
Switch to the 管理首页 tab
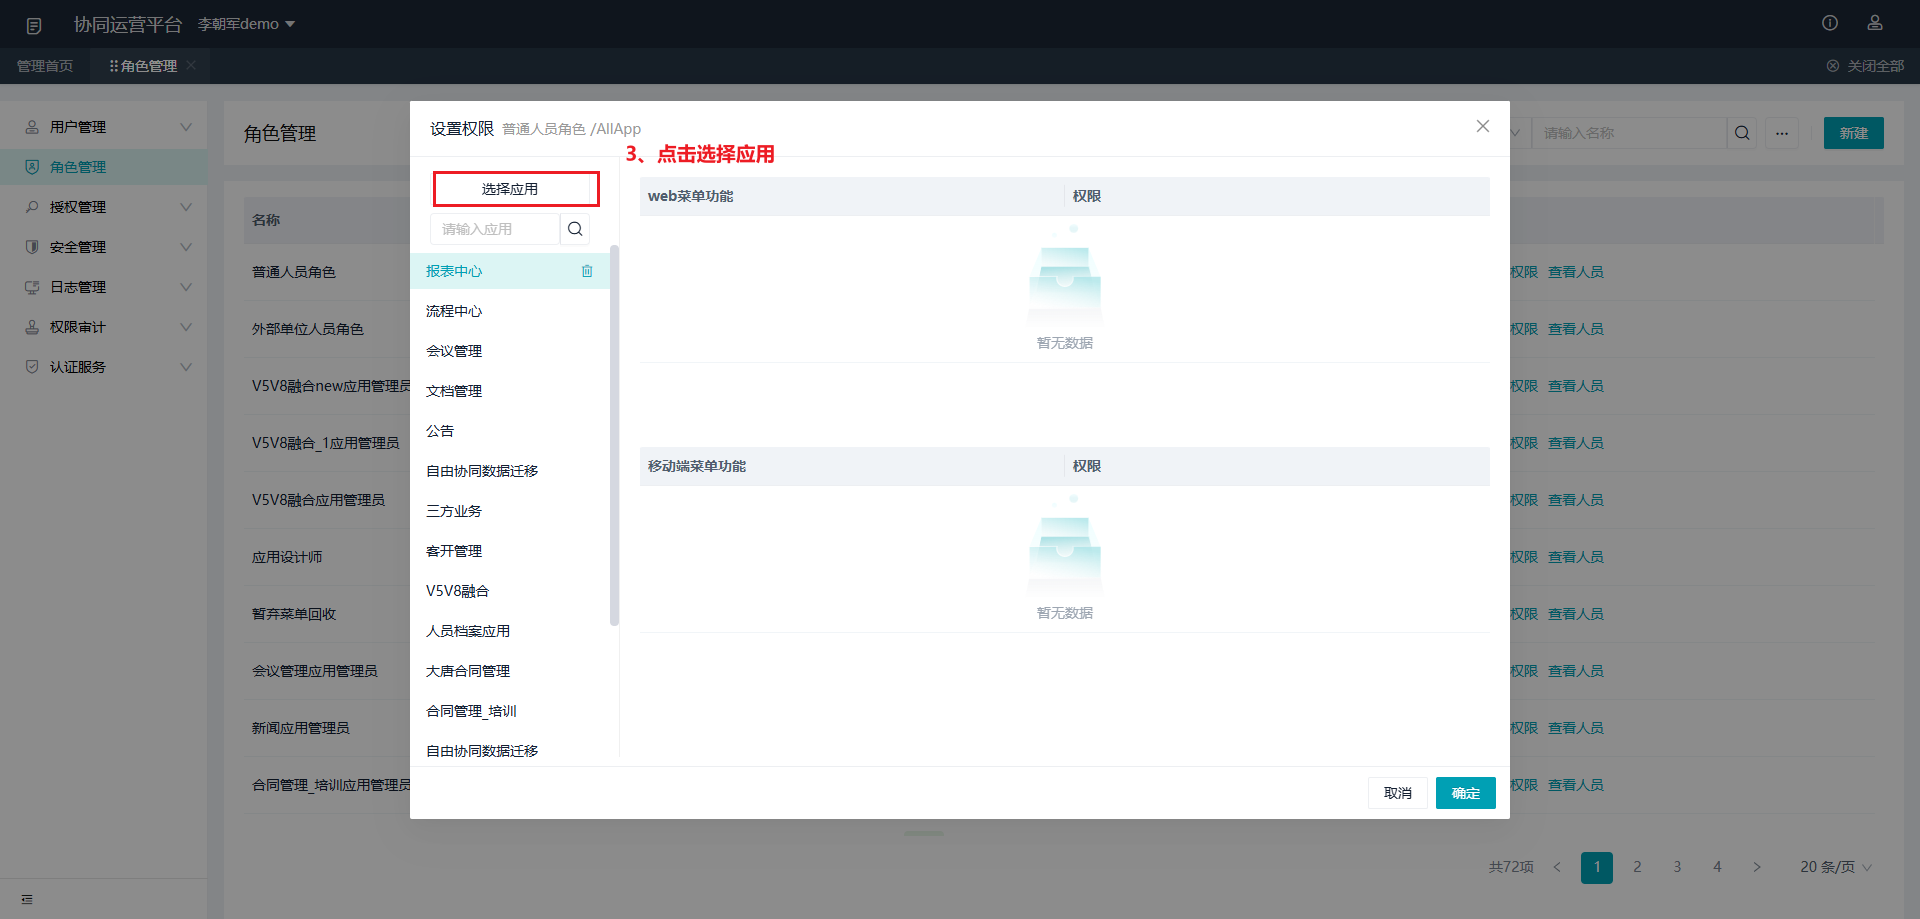[45, 66]
